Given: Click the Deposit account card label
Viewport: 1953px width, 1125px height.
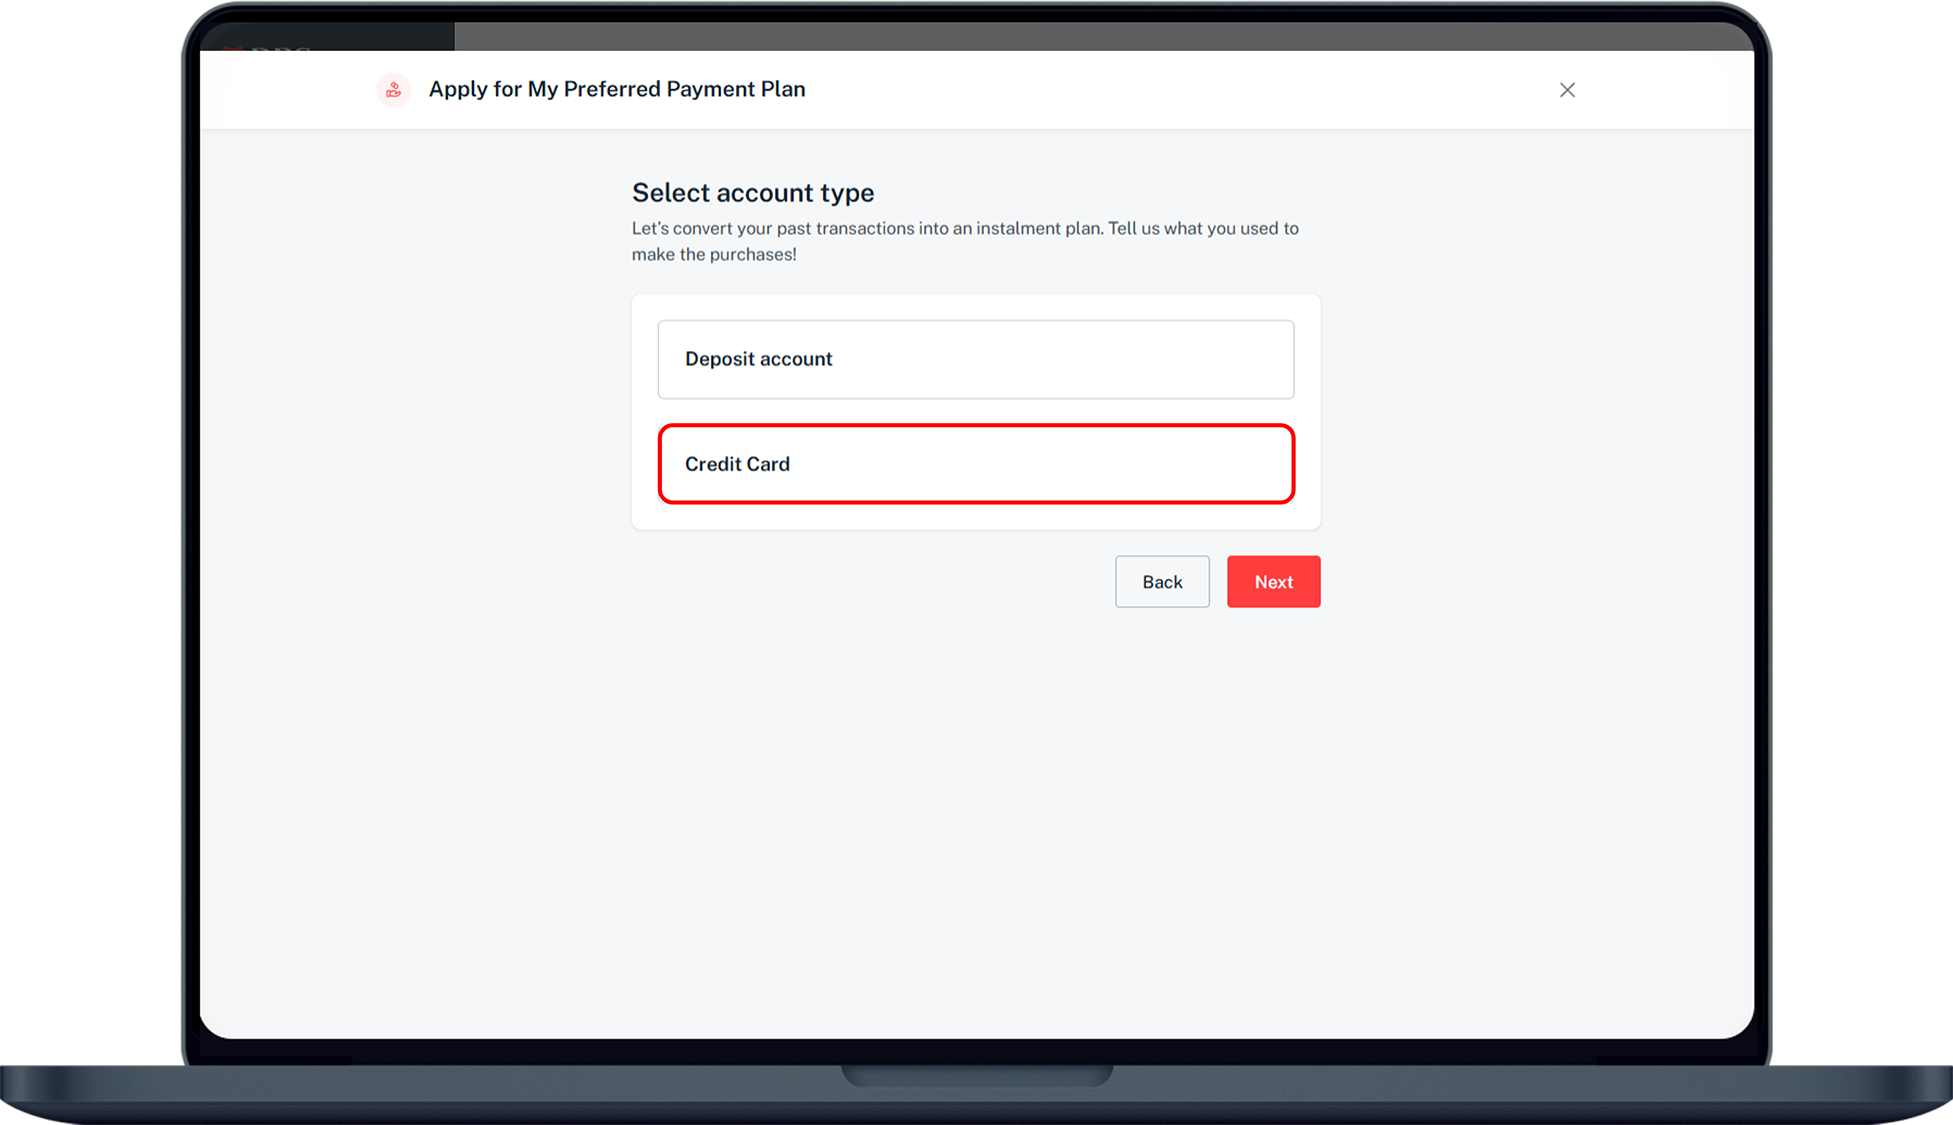Looking at the screenshot, I should [757, 359].
